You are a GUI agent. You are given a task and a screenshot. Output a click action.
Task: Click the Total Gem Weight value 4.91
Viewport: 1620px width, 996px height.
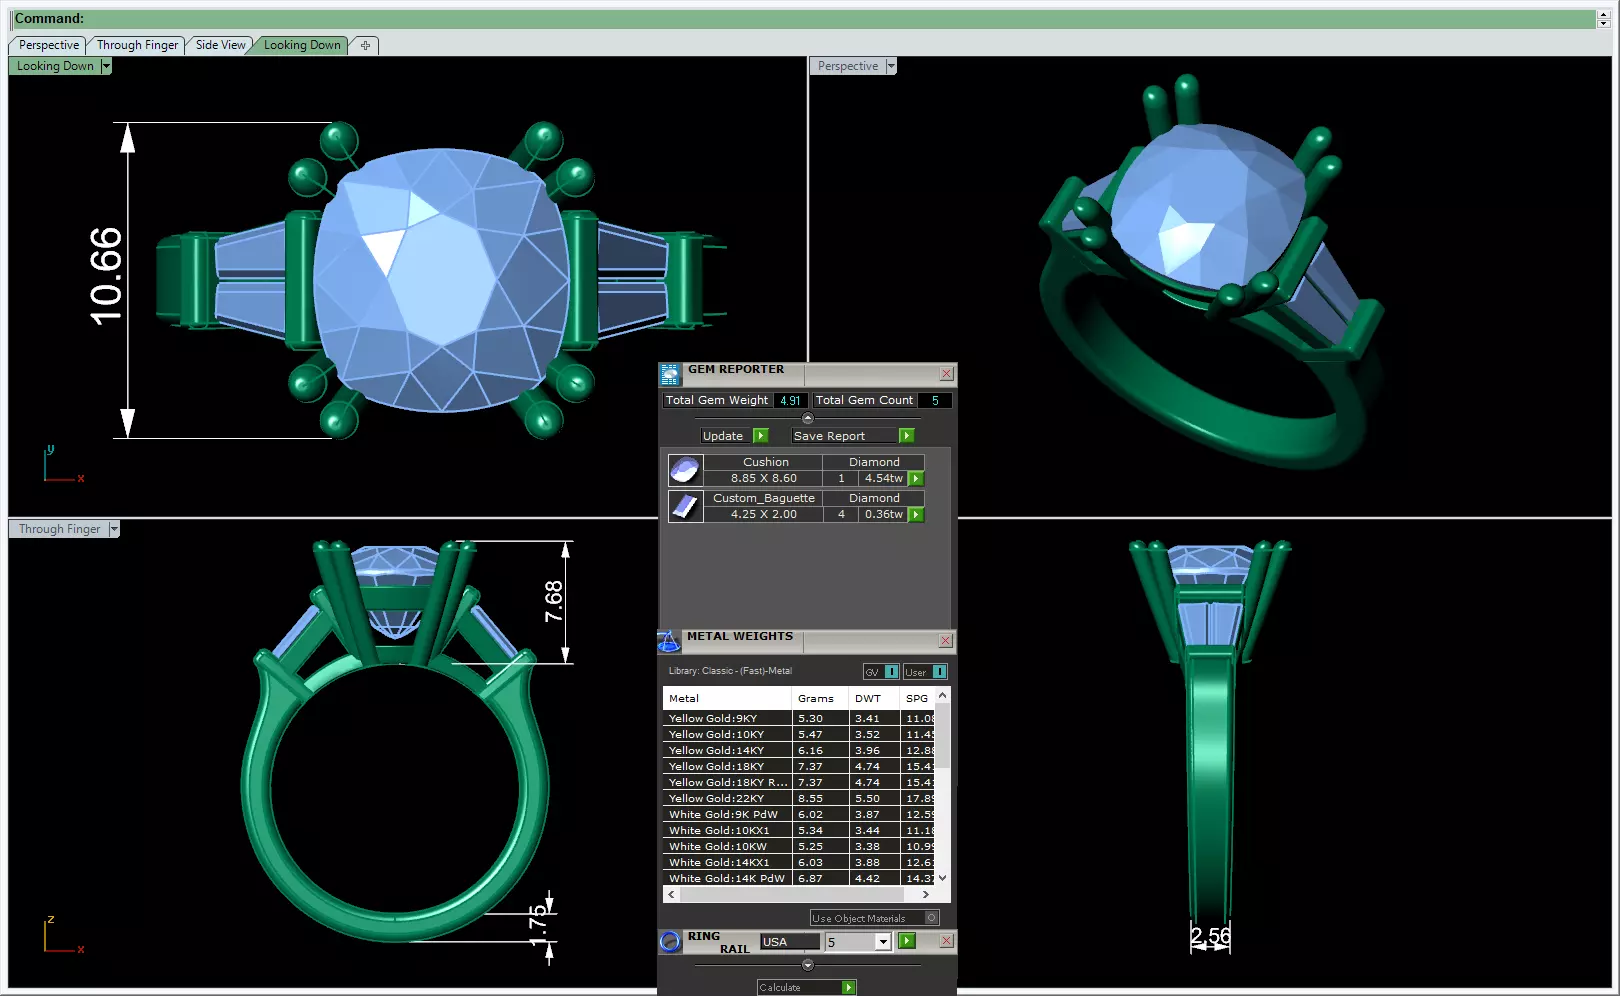tap(790, 400)
